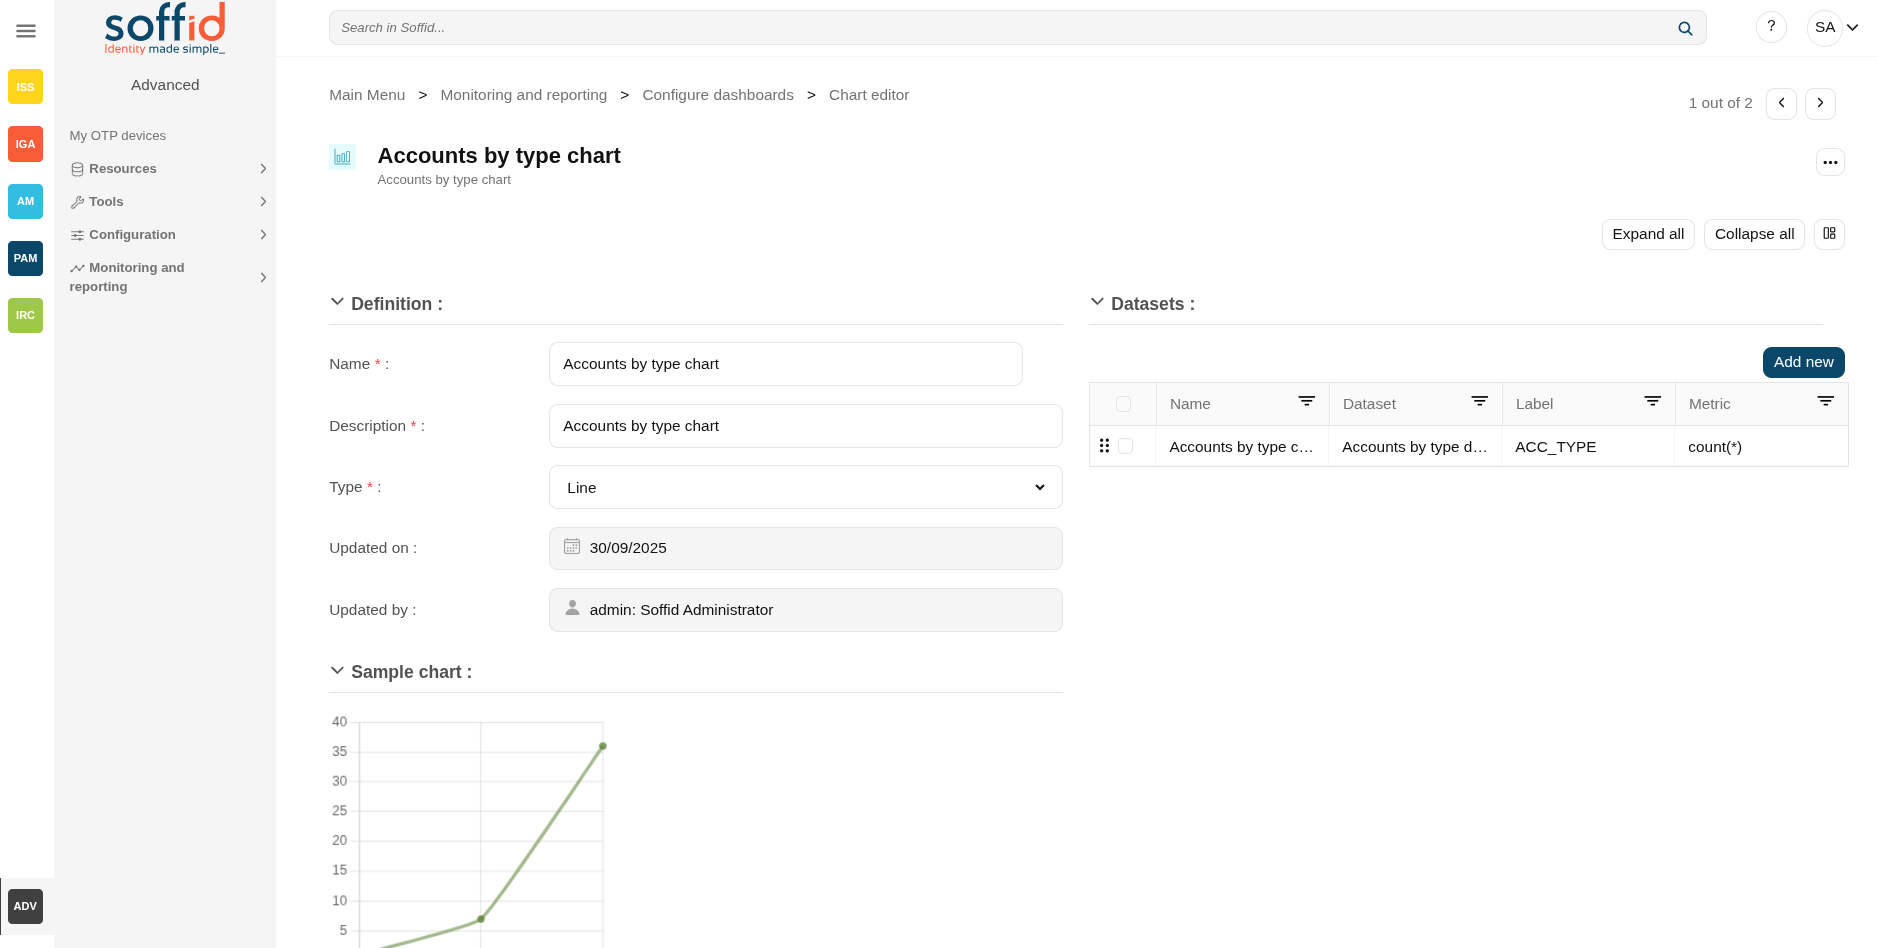Collapse the Definition section

pos(337,302)
